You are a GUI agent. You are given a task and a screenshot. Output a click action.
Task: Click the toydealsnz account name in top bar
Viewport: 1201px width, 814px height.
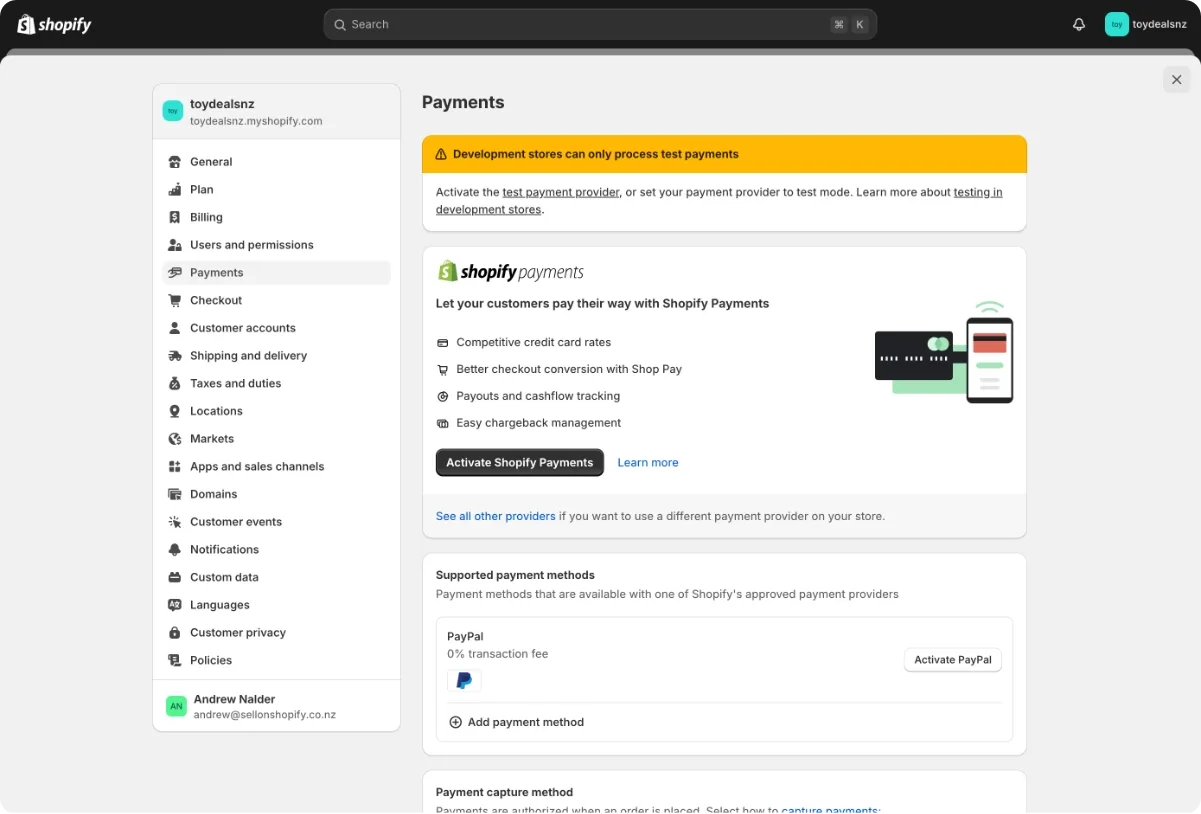[1159, 24]
